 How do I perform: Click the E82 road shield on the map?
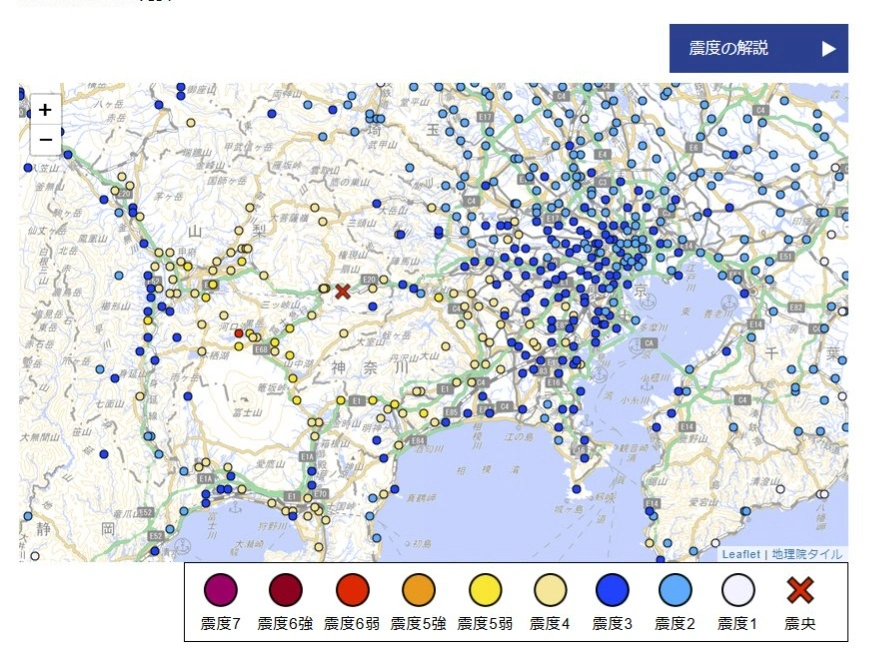(x=796, y=307)
